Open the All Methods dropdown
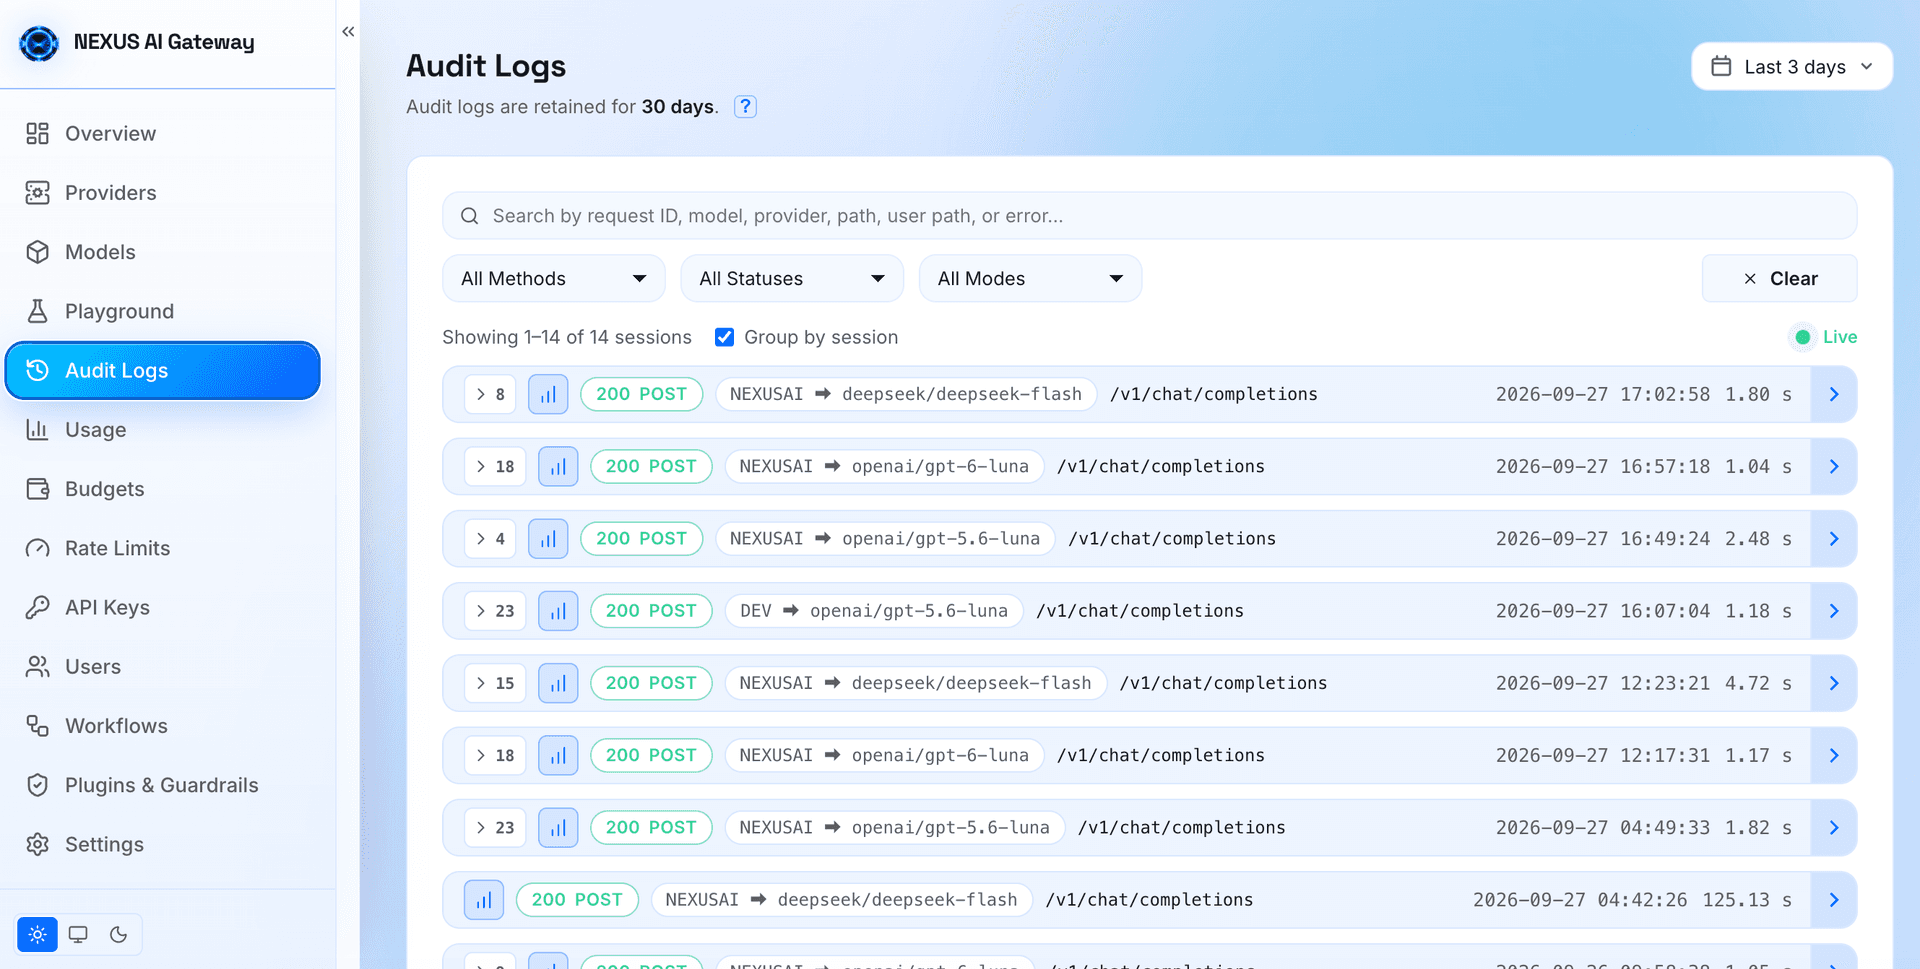This screenshot has height=969, width=1920. (x=554, y=278)
